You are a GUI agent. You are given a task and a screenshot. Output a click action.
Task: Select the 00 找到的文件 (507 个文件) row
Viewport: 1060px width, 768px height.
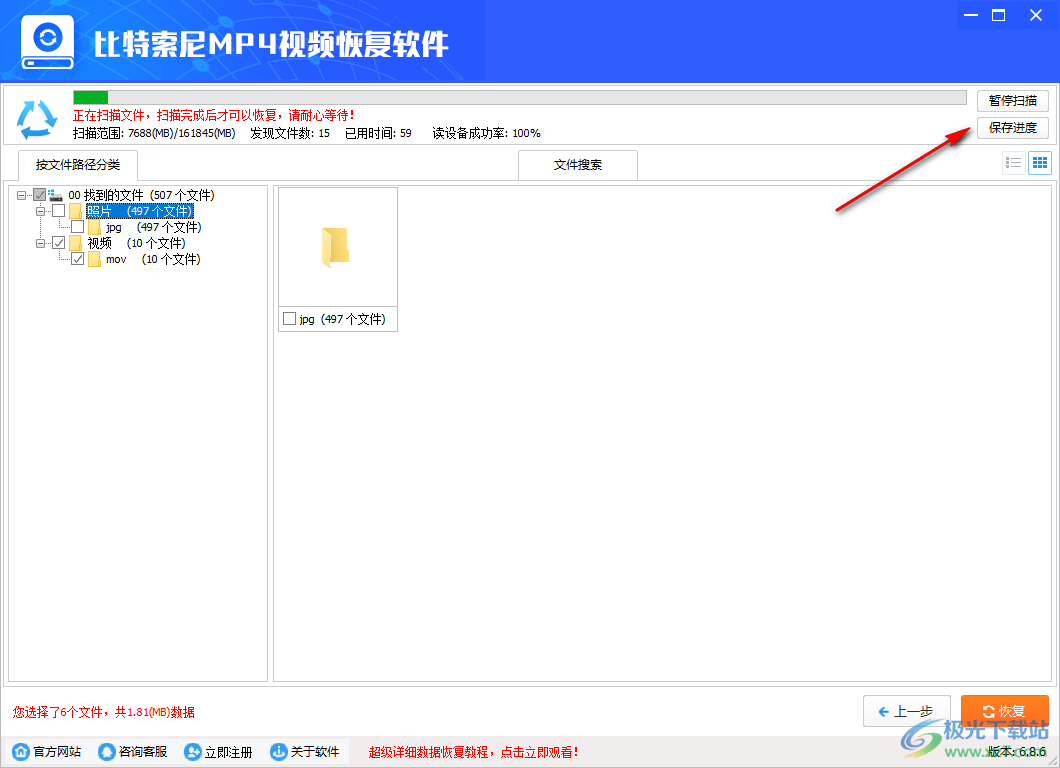[x=141, y=195]
